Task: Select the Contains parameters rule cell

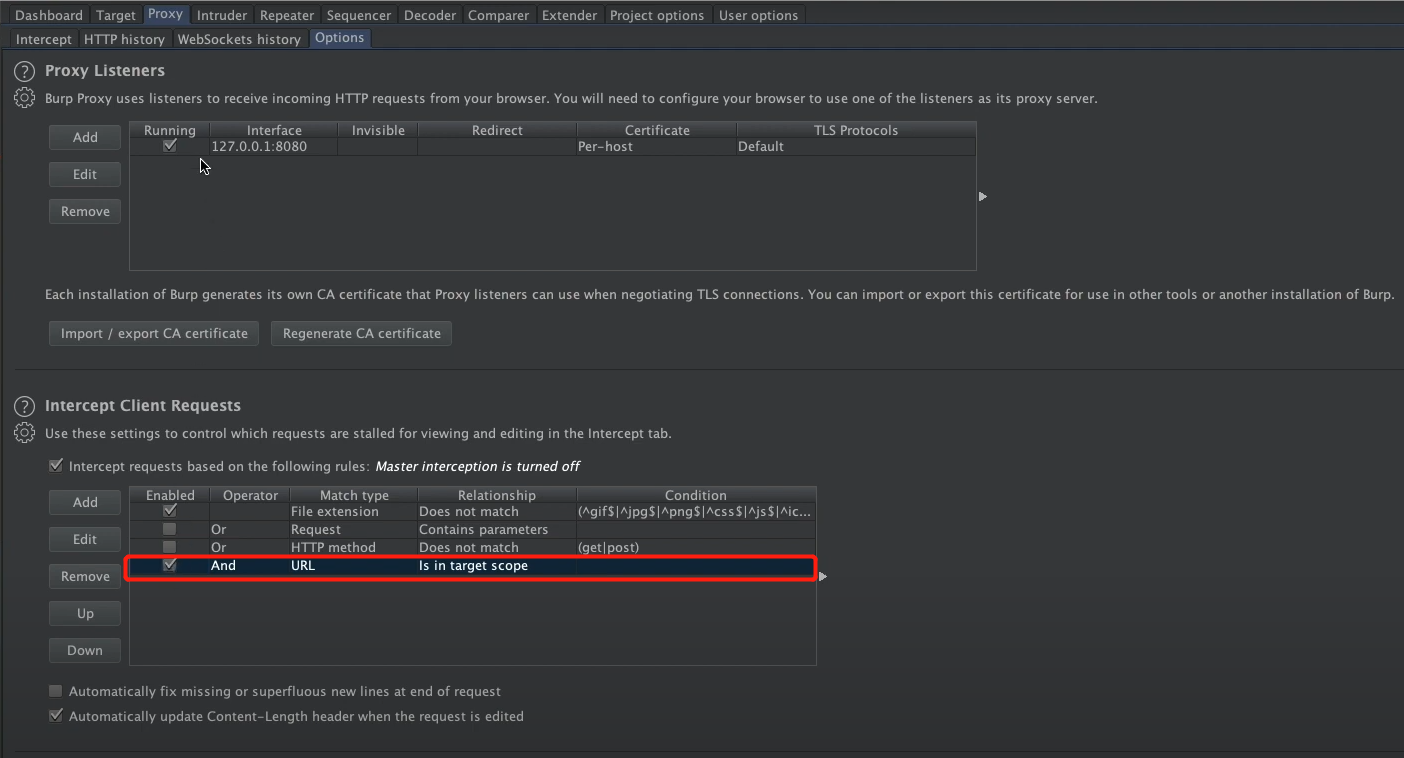Action: click(x=497, y=529)
